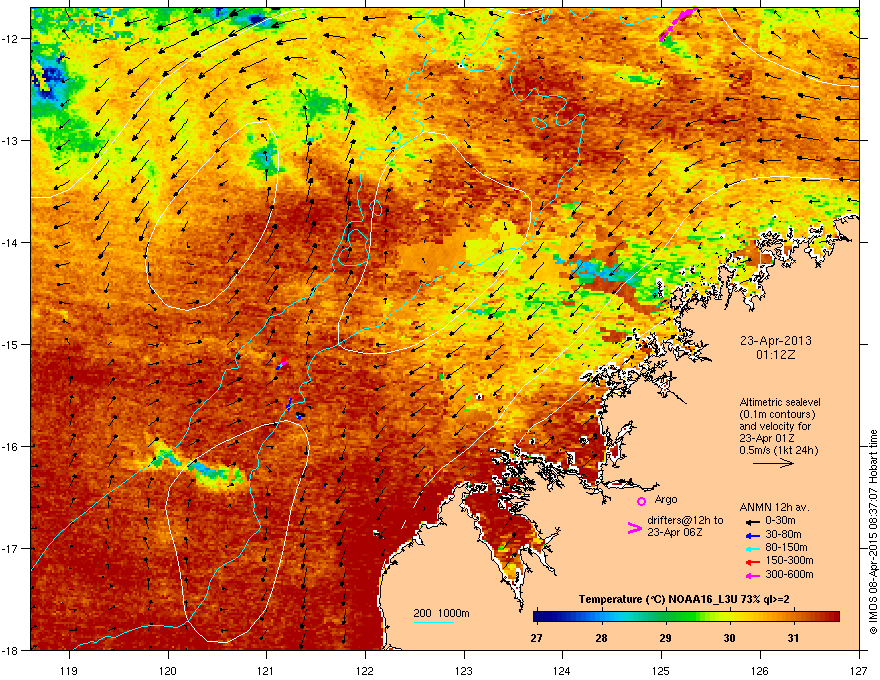Click the colorbar tick label 28
880x680 pixels.
tap(602, 638)
